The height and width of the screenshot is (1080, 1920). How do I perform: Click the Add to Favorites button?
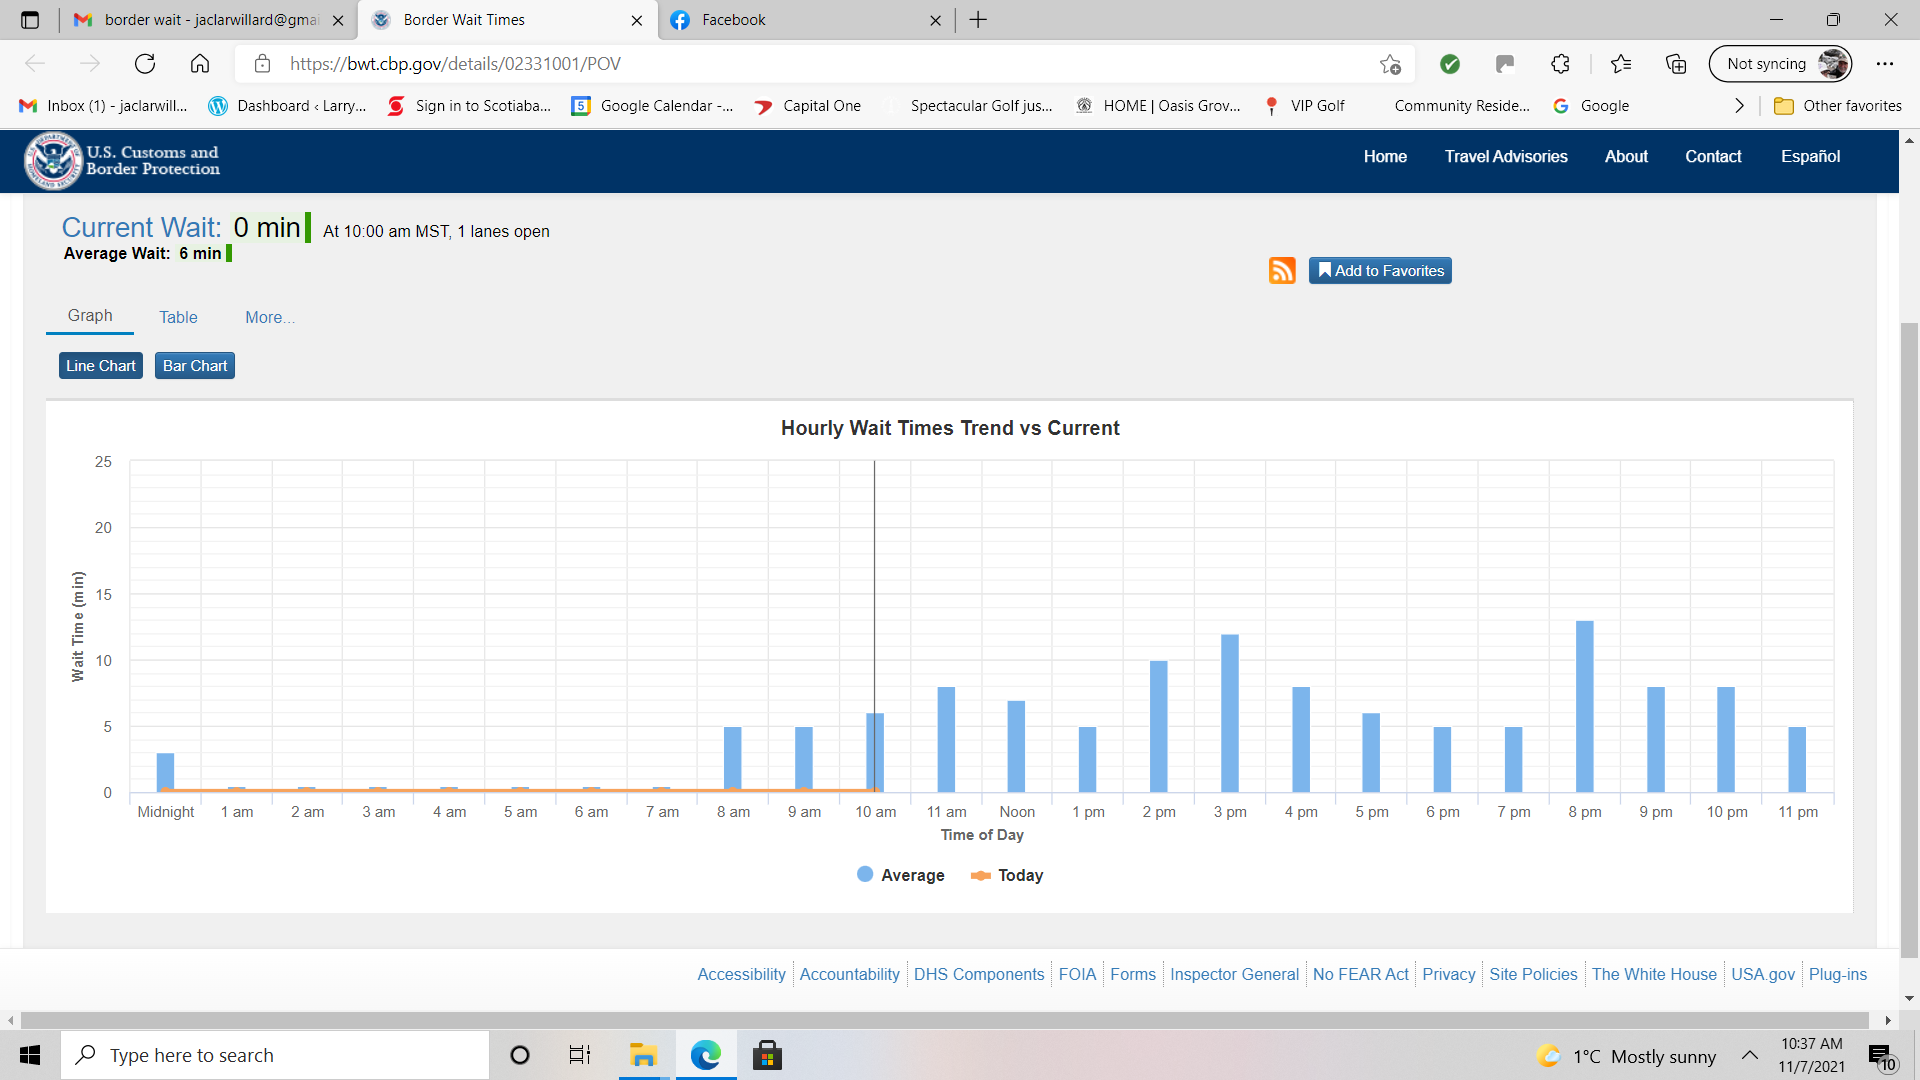(x=1380, y=271)
